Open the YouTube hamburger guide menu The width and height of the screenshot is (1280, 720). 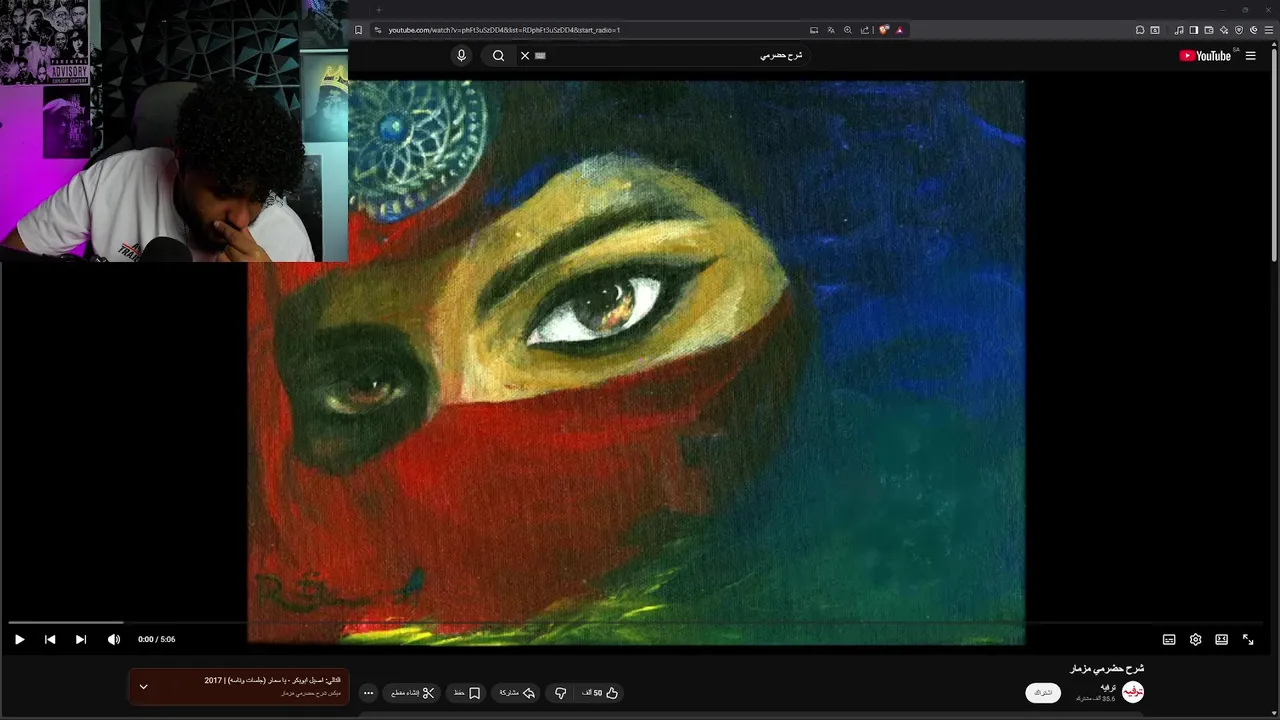[x=1250, y=56]
